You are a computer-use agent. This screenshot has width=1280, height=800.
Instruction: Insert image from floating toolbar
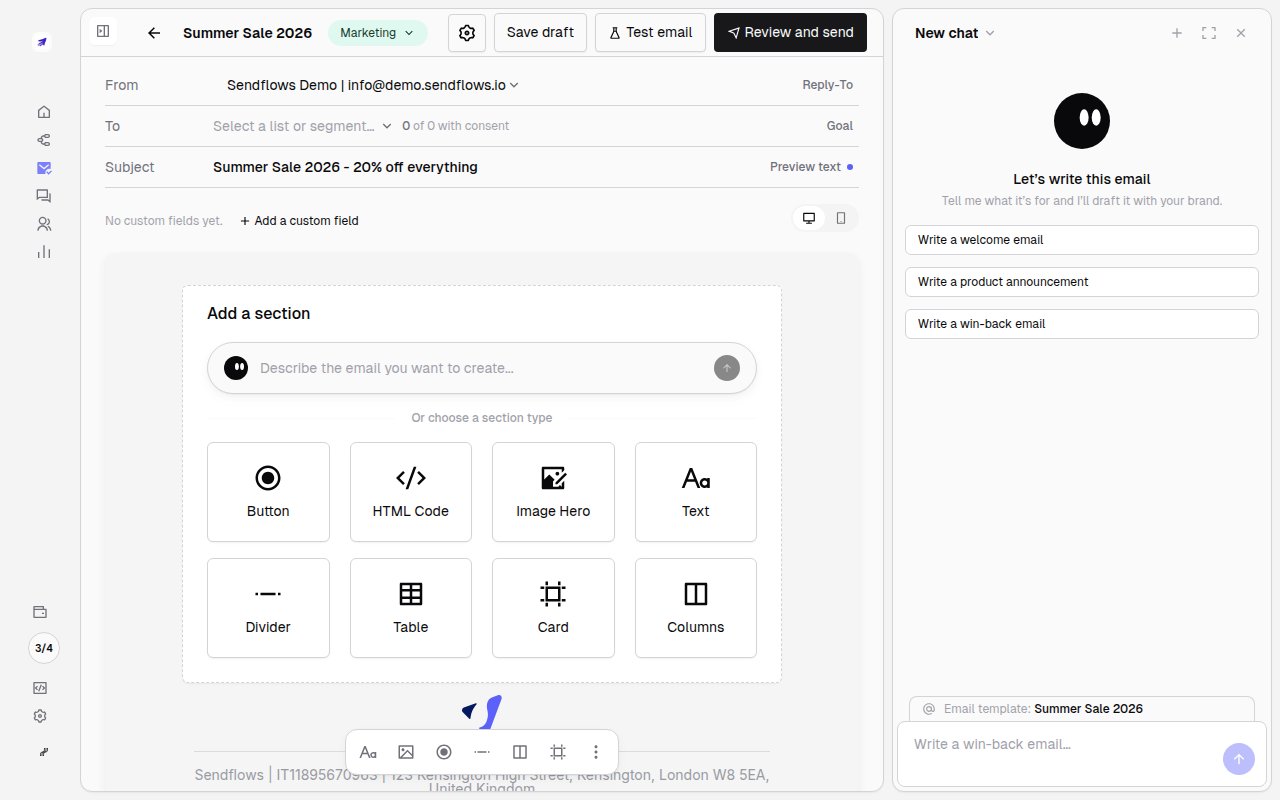click(x=406, y=752)
